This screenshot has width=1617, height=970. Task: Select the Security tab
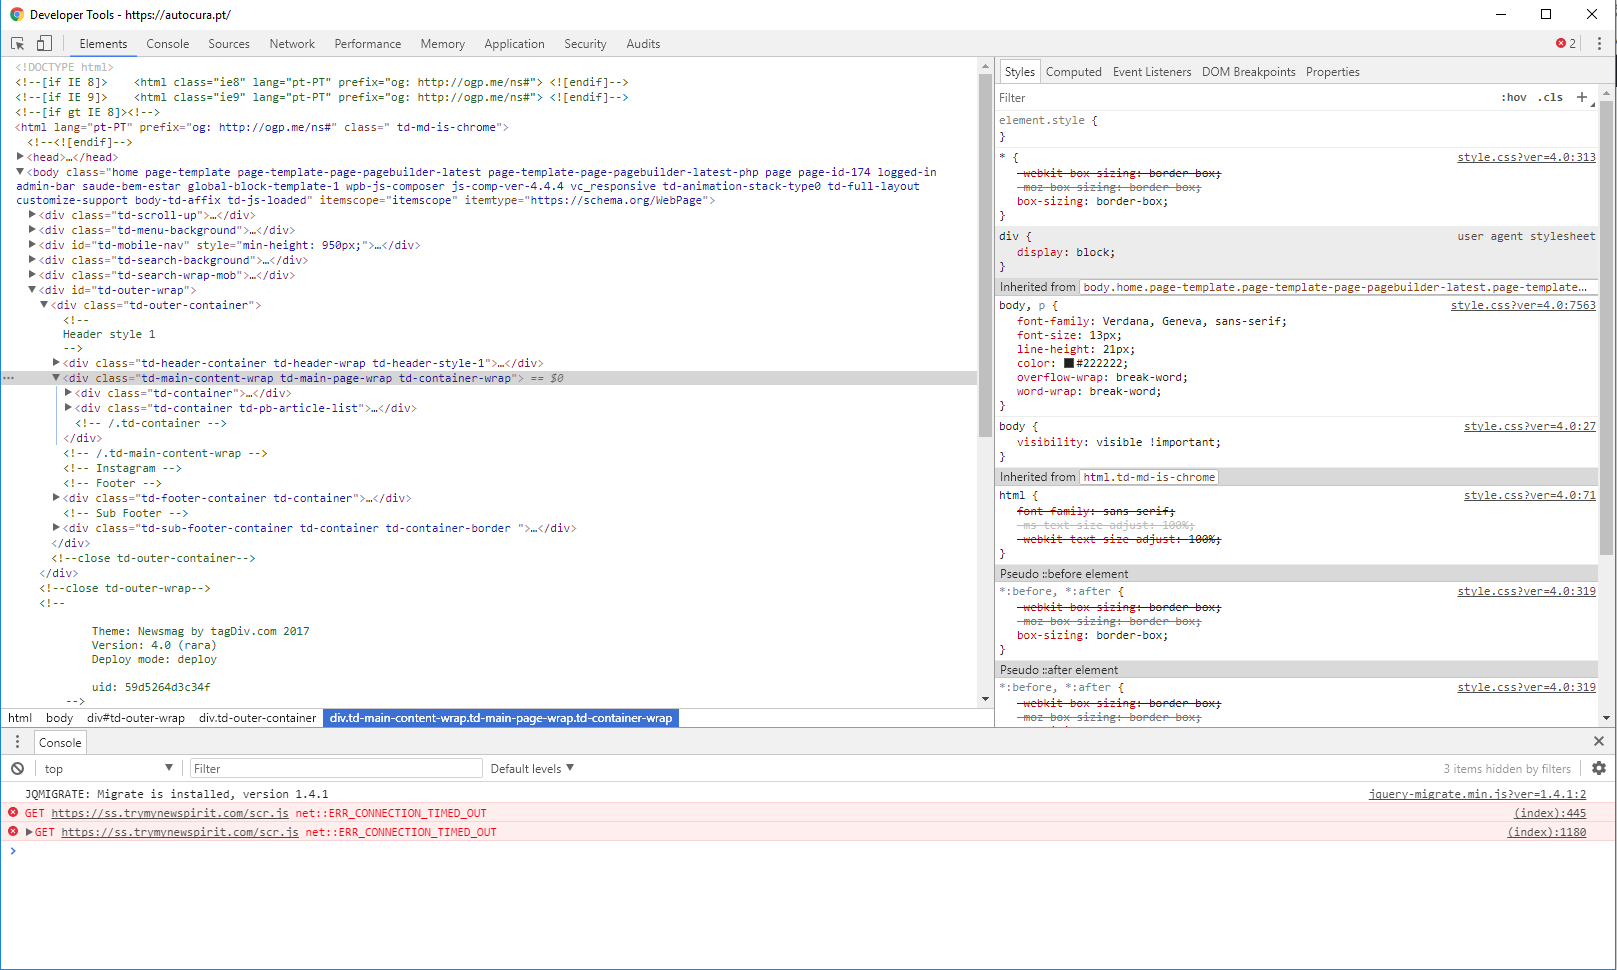pyautogui.click(x=585, y=44)
